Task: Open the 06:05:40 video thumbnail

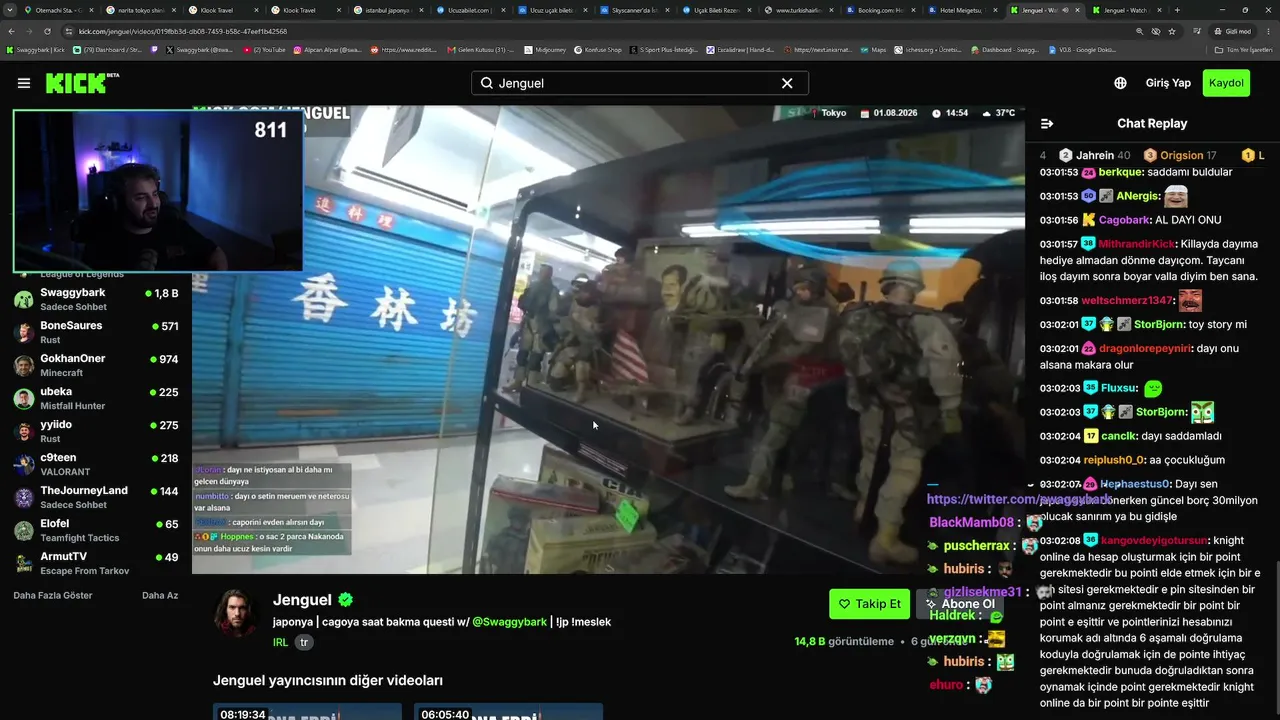Action: 507,712
